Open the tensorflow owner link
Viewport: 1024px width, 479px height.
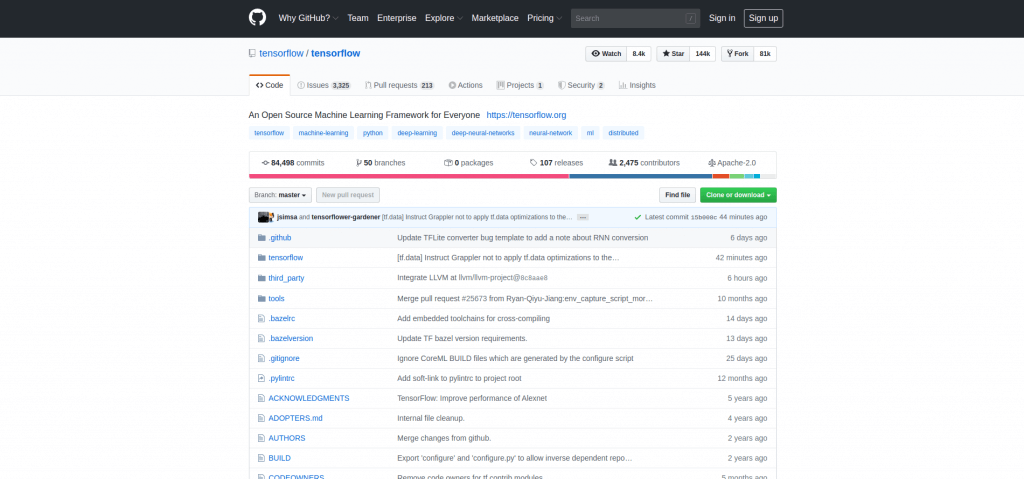(x=281, y=54)
